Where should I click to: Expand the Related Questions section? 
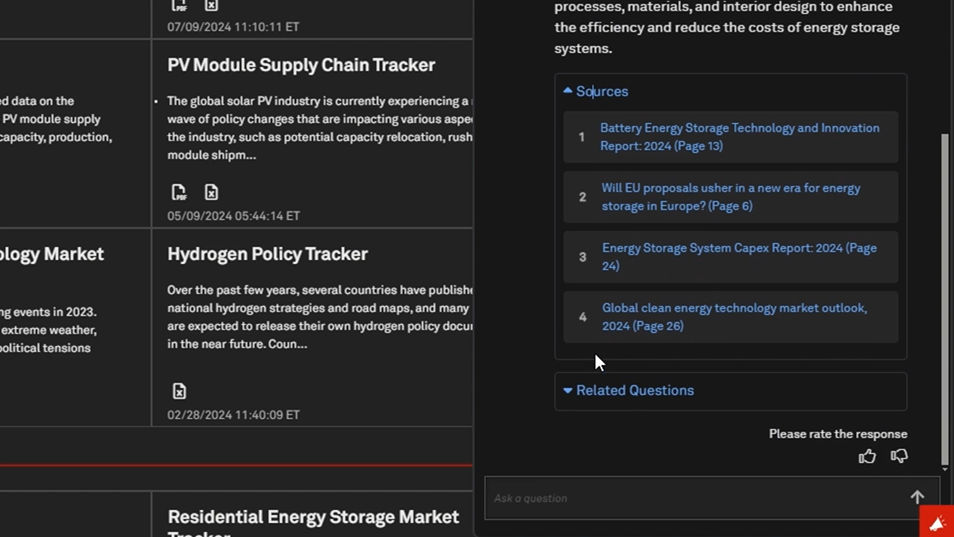click(x=628, y=390)
